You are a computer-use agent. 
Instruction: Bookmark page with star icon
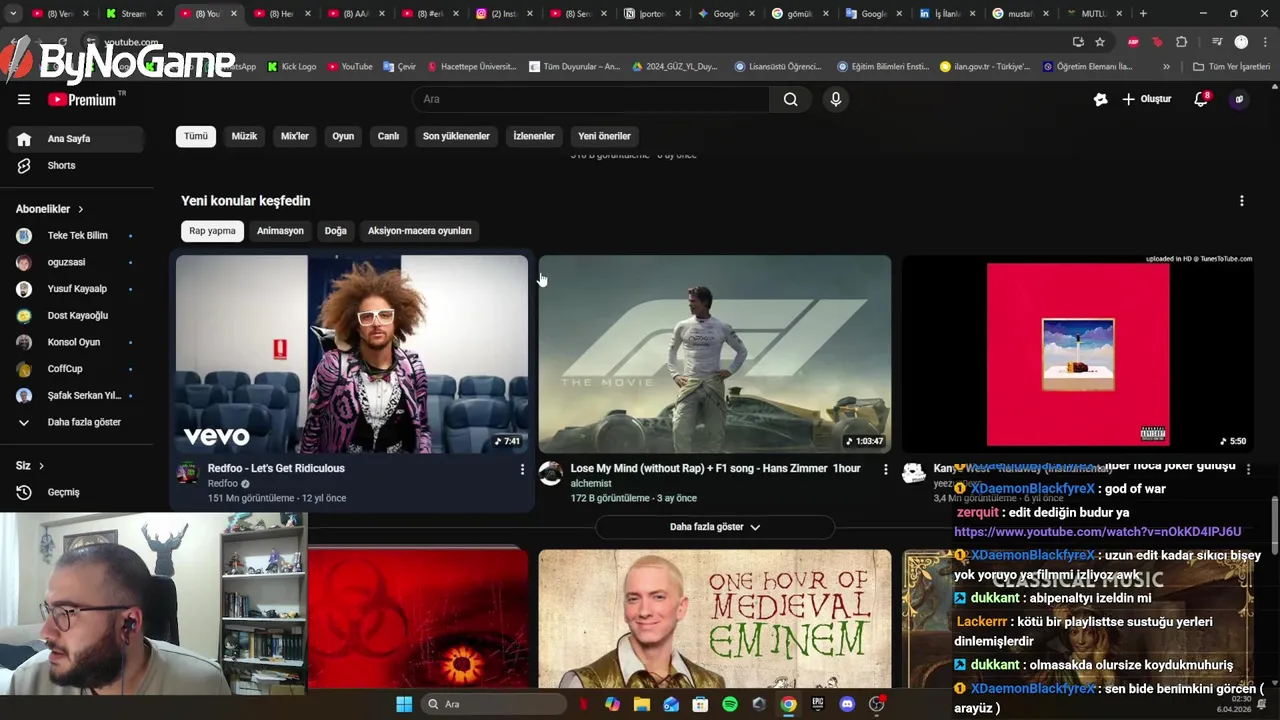[x=1100, y=42]
